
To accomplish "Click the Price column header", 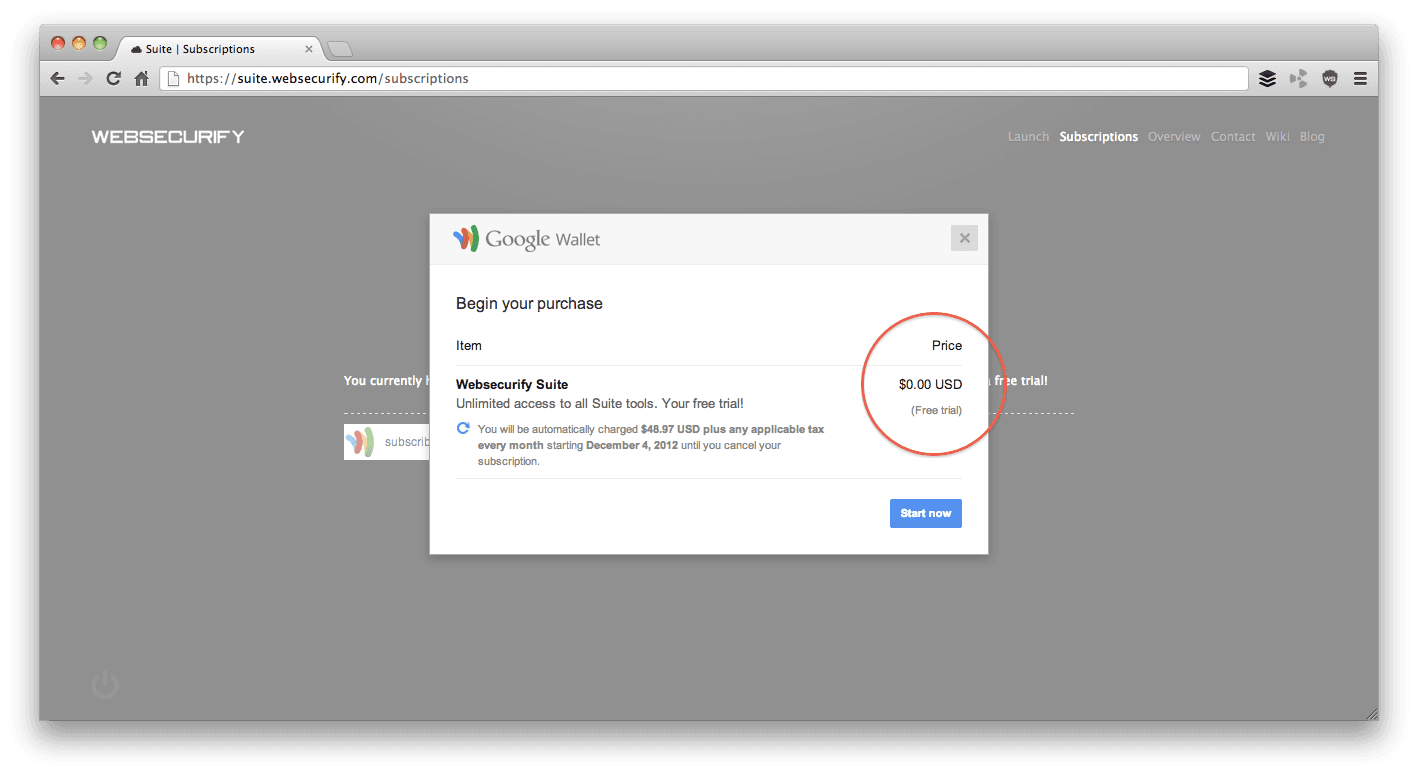I will (947, 345).
